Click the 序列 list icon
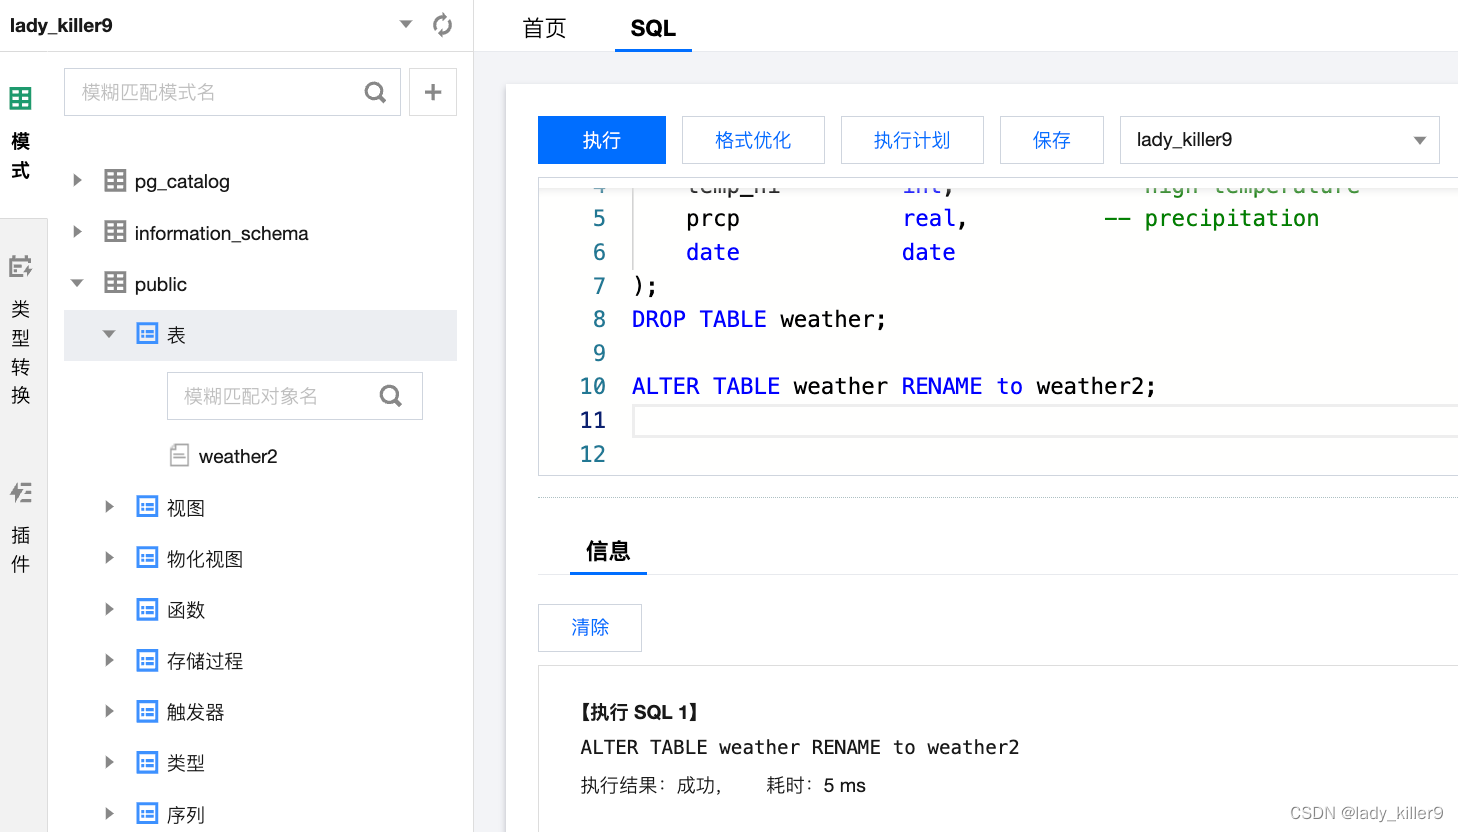Image resolution: width=1458 pixels, height=832 pixels. tap(147, 813)
